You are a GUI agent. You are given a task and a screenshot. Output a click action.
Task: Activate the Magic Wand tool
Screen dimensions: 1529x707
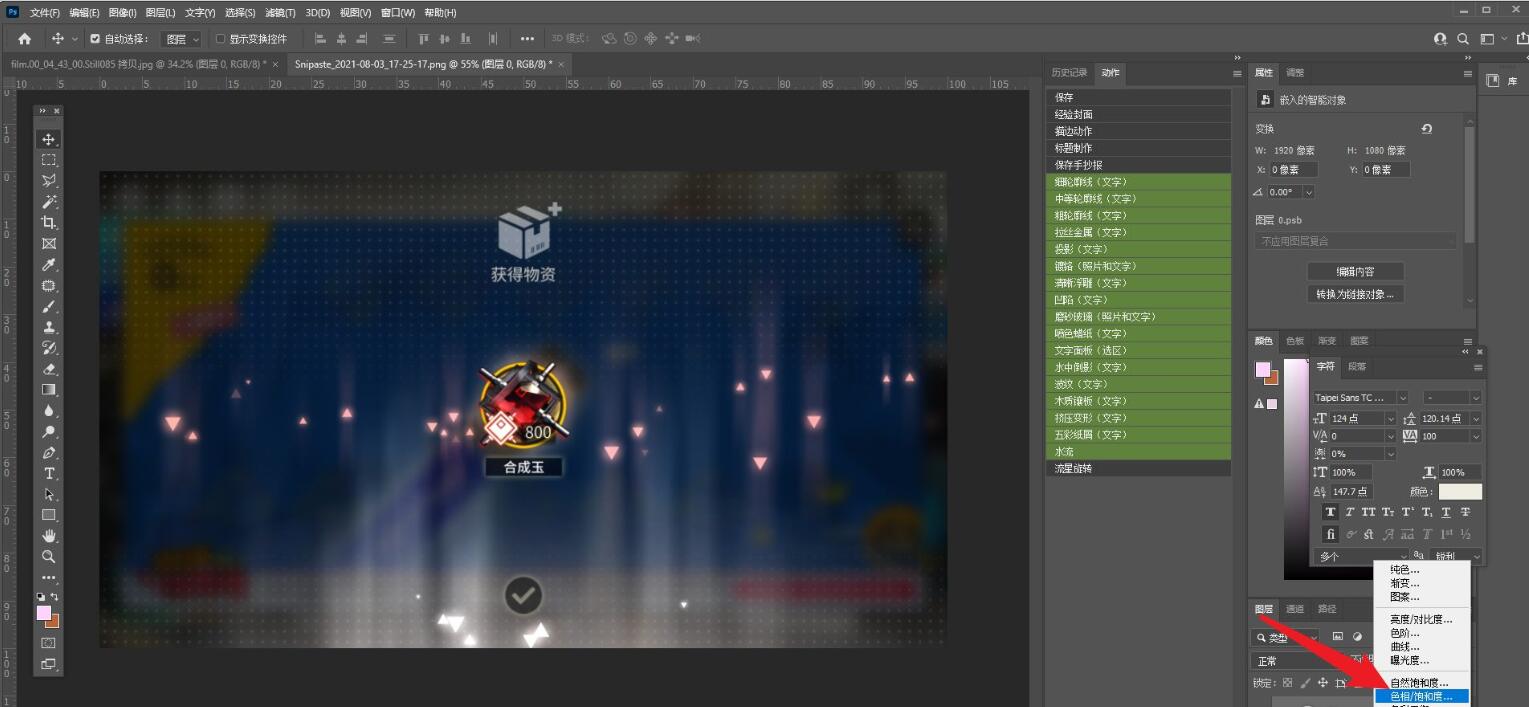pos(49,202)
